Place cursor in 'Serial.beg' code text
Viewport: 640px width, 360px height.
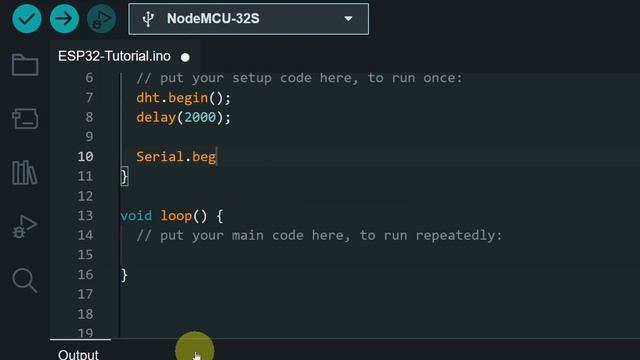point(176,157)
